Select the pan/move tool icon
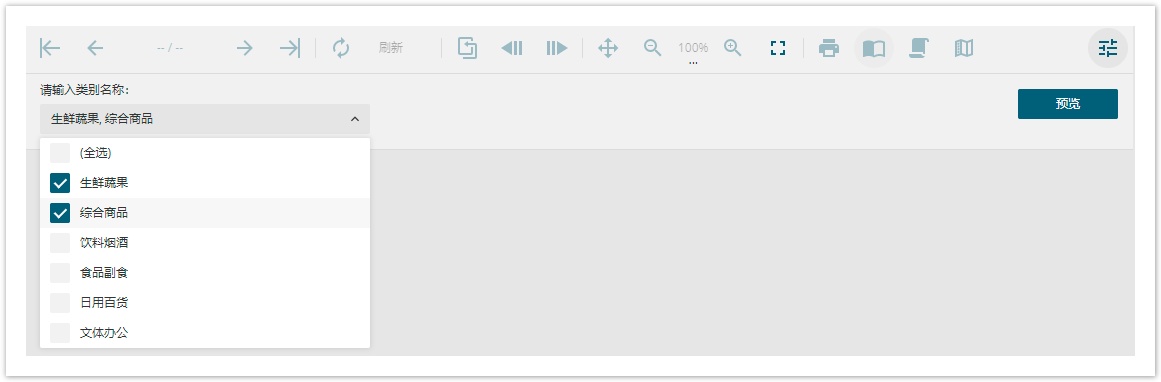This screenshot has width=1161, height=382. [608, 48]
